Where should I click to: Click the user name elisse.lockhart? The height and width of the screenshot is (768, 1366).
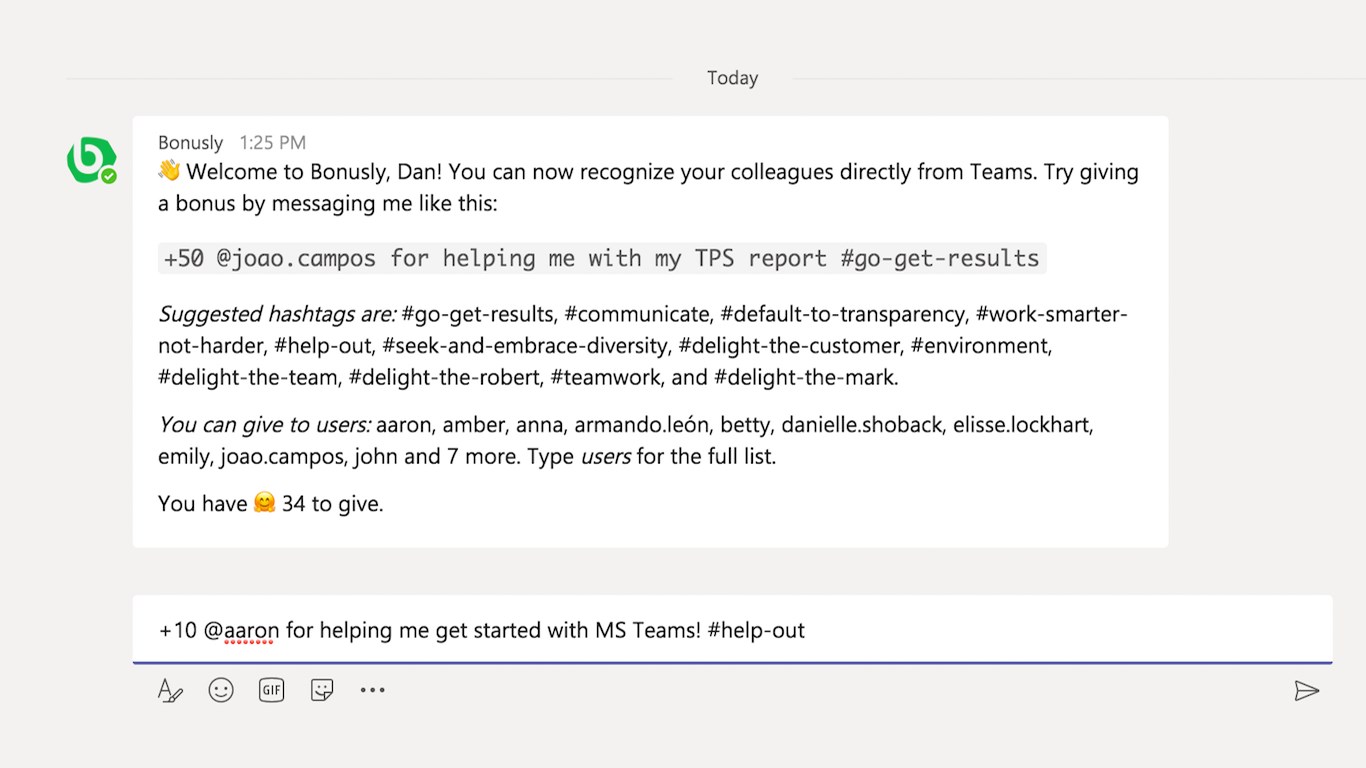1020,424
